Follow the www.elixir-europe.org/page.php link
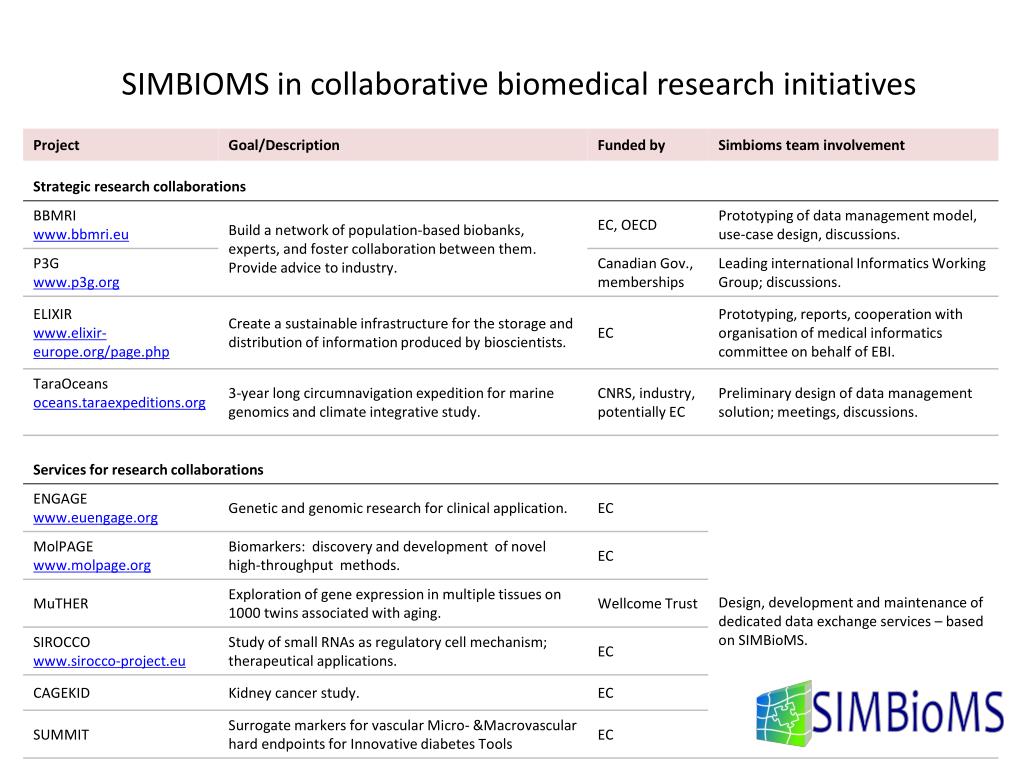This screenshot has width=1024, height=768. point(101,342)
